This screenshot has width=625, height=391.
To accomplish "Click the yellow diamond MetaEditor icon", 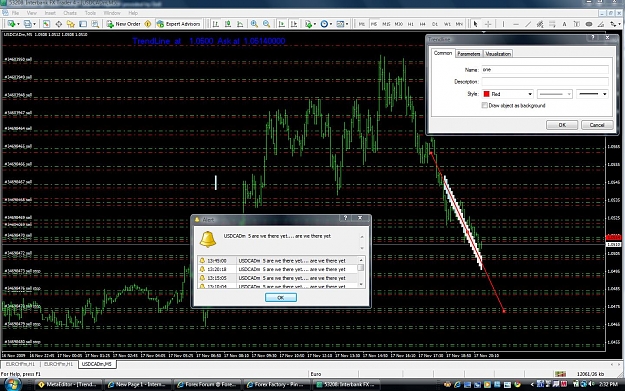I will [x=148, y=24].
